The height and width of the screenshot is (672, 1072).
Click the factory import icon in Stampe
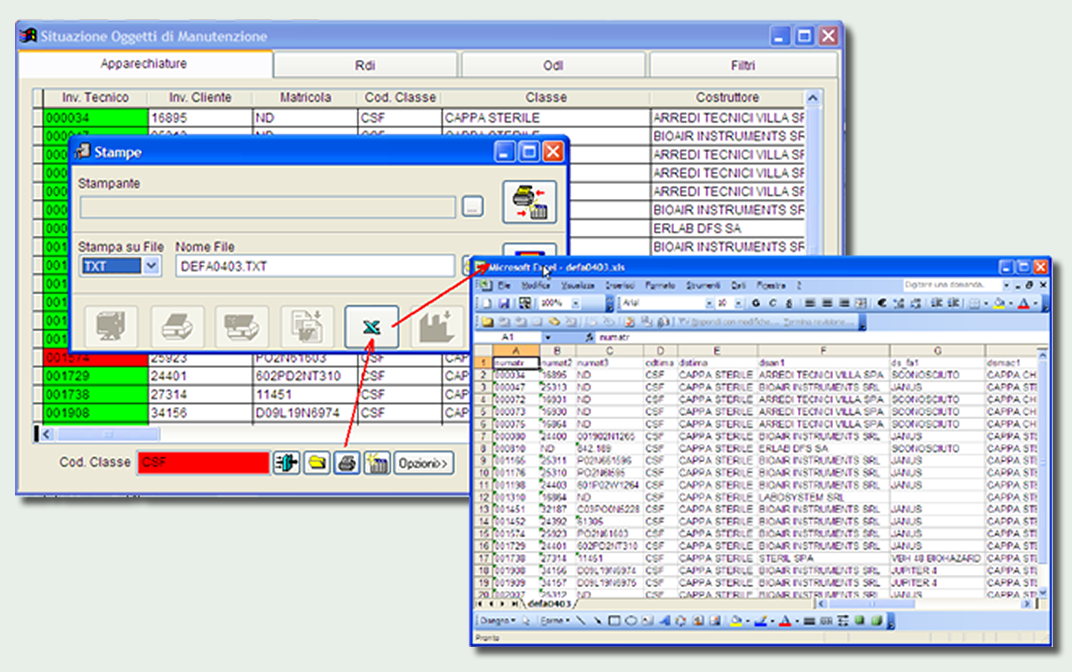(437, 327)
